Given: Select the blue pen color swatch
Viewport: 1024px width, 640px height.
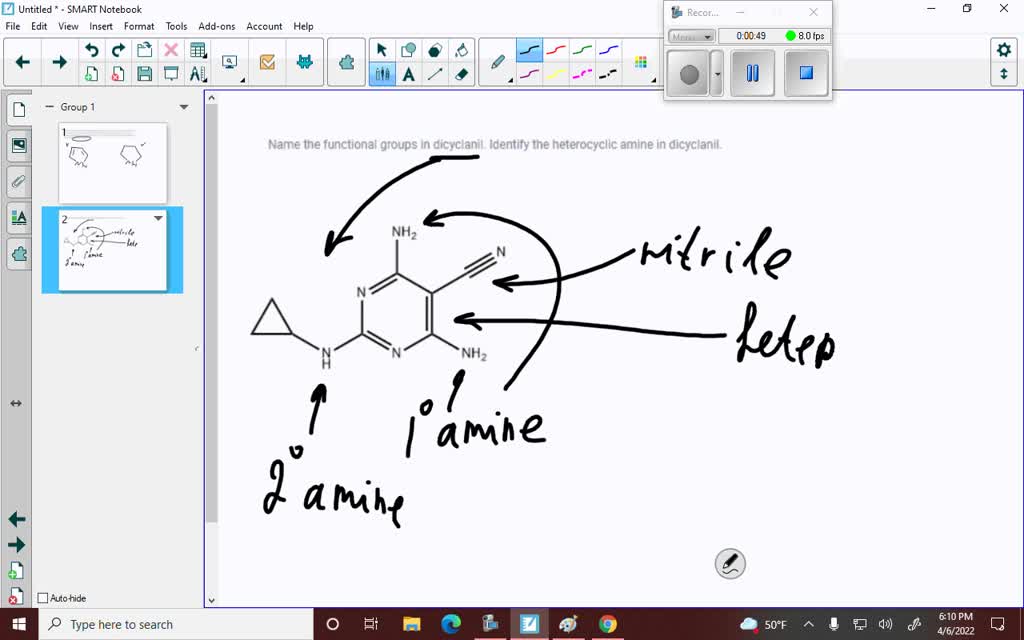Looking at the screenshot, I should 607,48.
